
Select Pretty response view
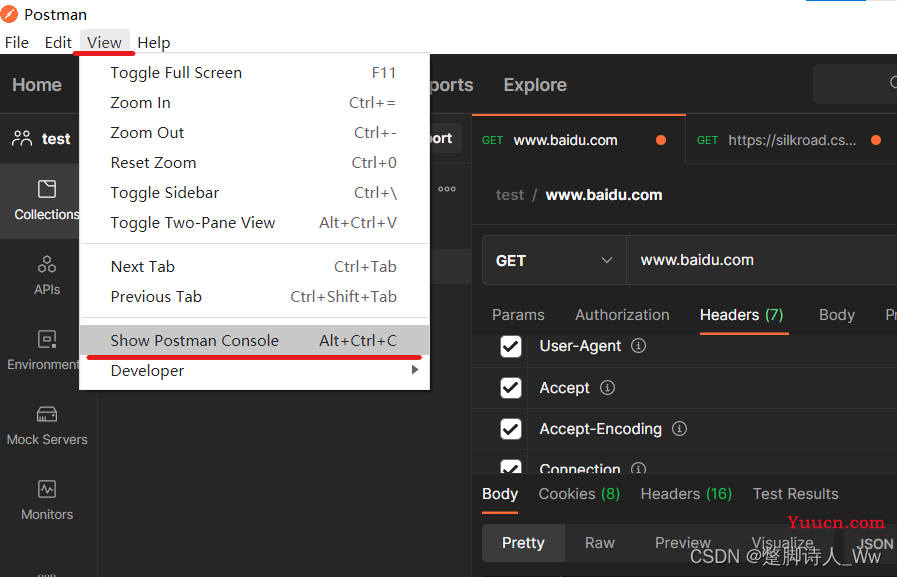[x=523, y=543]
